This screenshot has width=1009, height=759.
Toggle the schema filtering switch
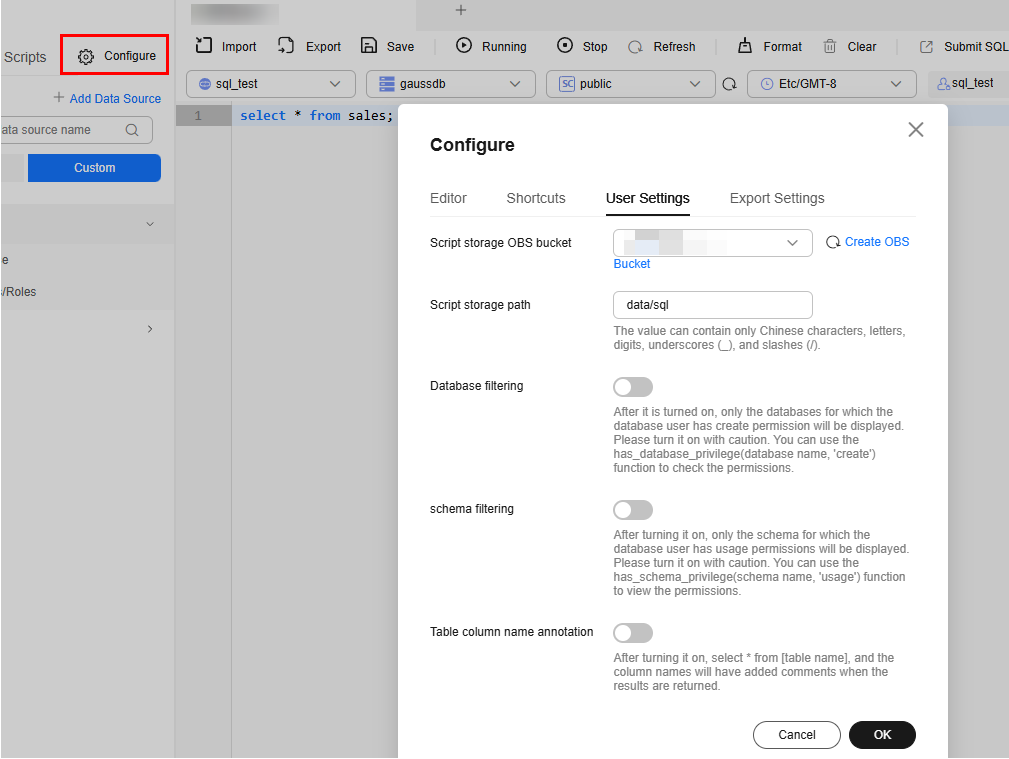(x=633, y=510)
